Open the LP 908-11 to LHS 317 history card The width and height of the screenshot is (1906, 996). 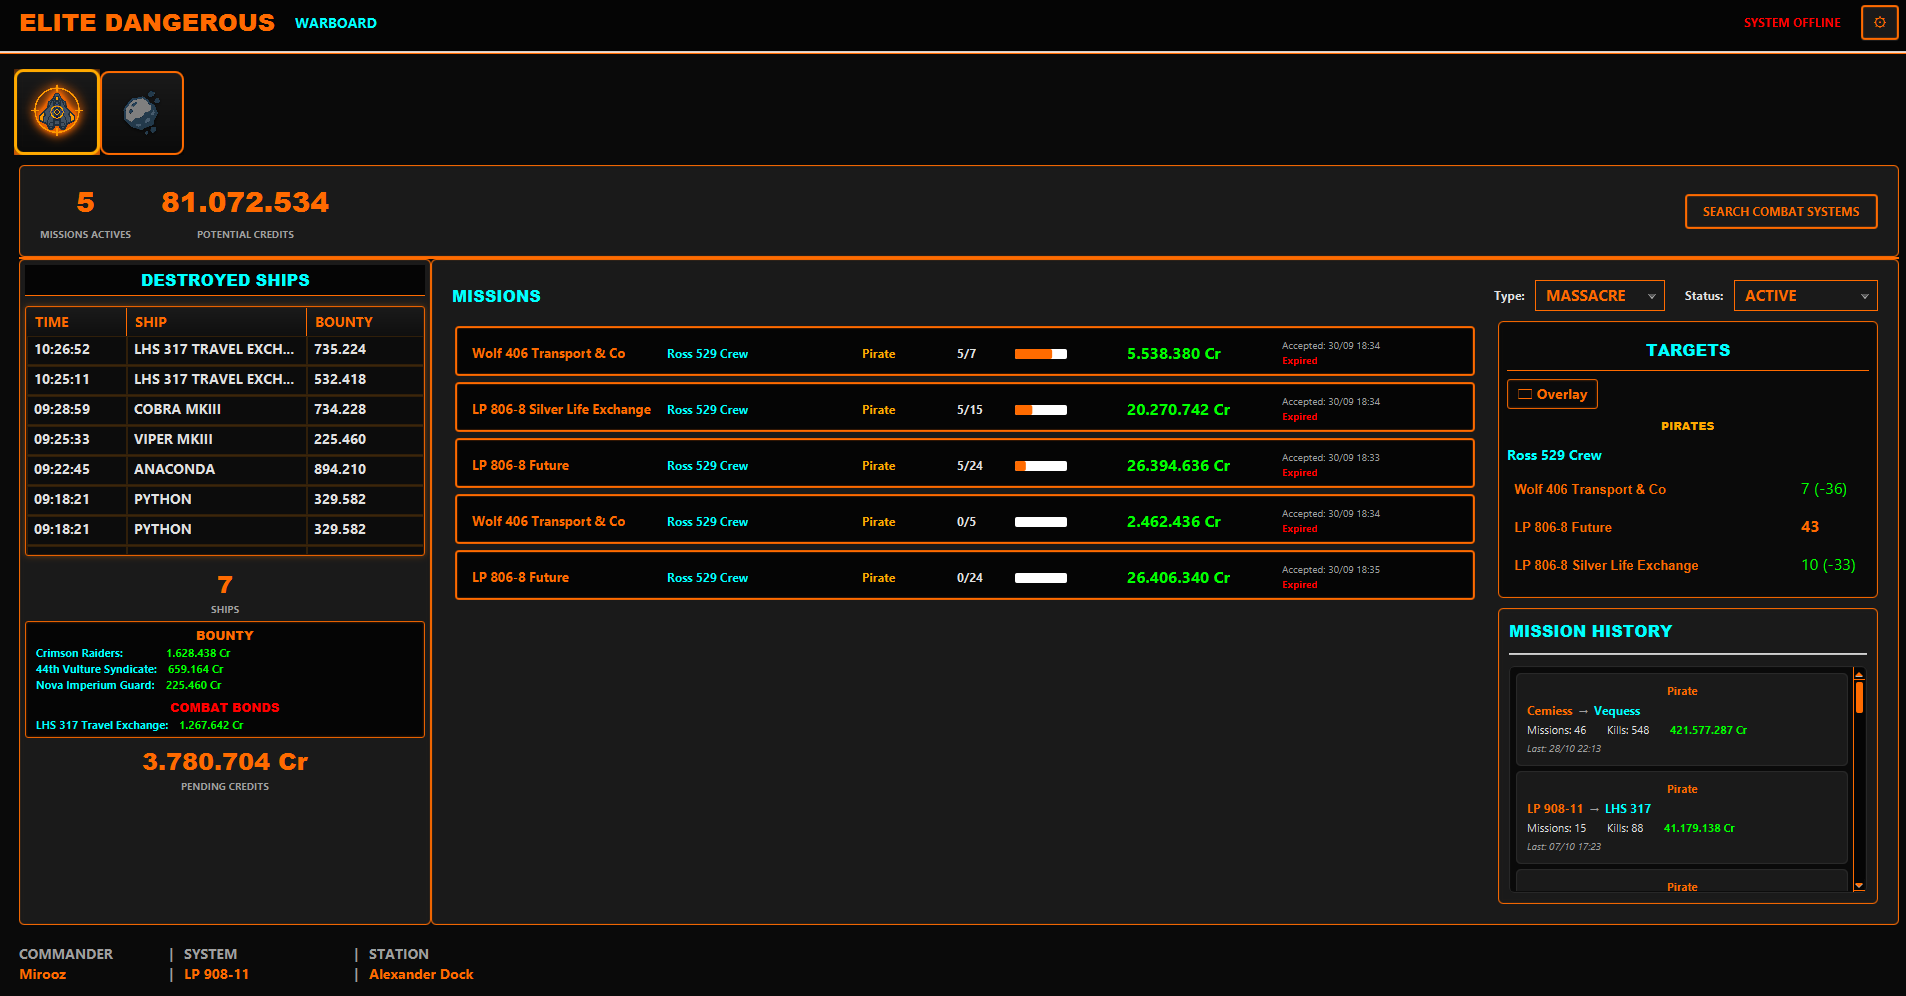coord(1682,818)
